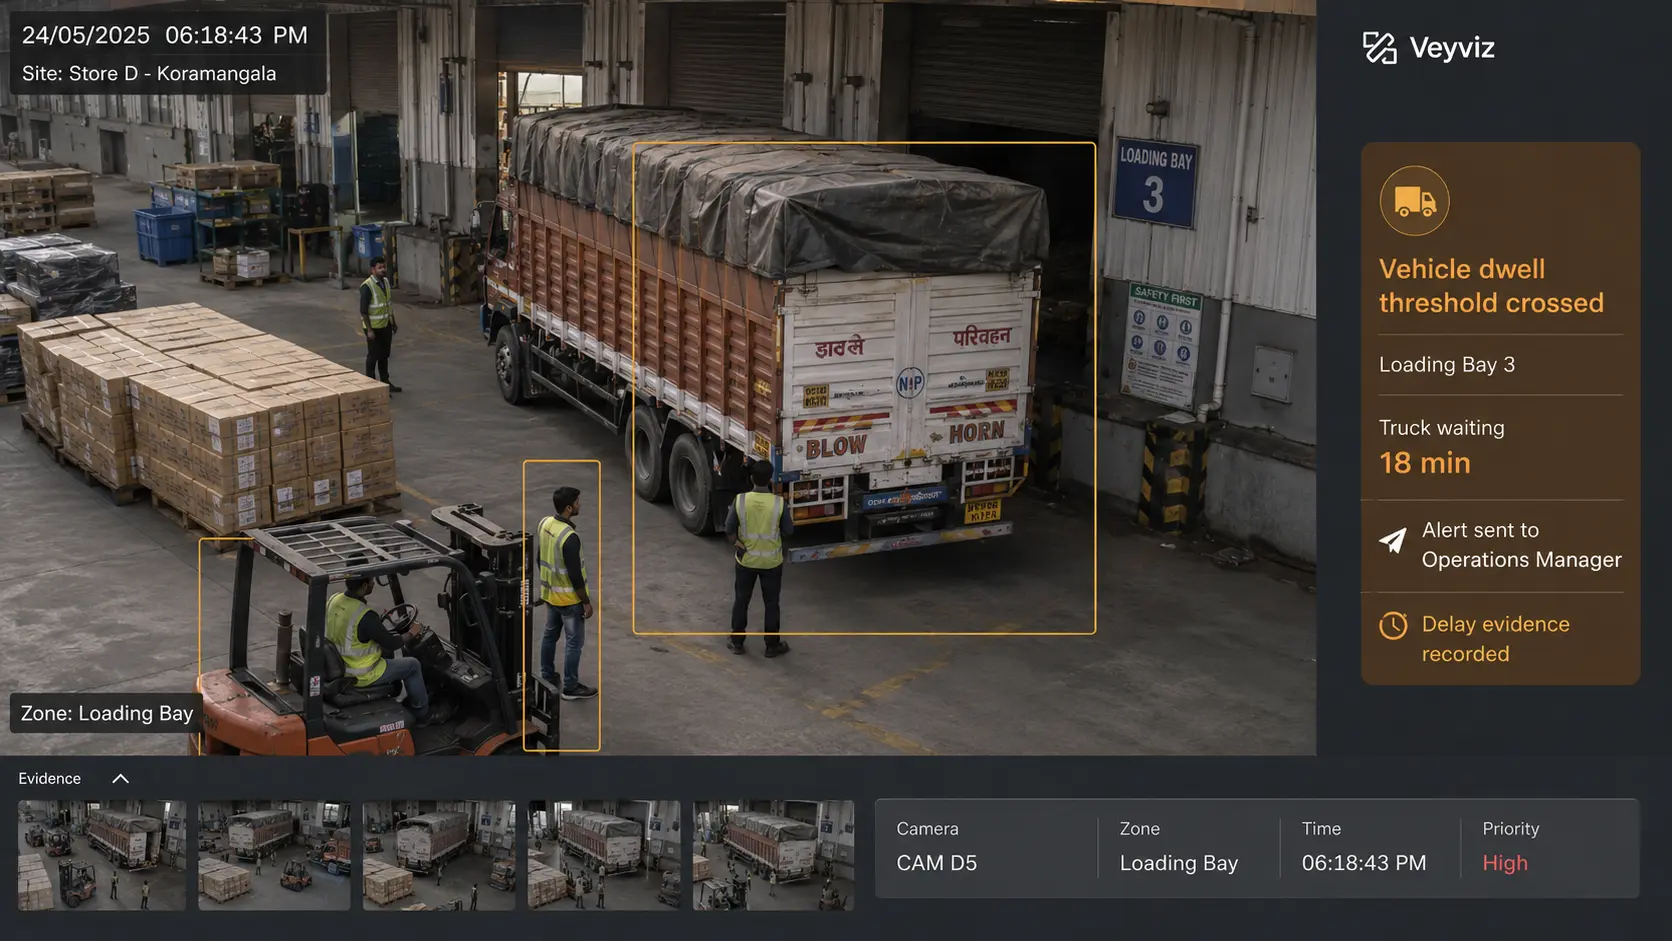The image size is (1672, 941).
Task: Click the Delay evidence recorded link
Action: [x=1495, y=639]
